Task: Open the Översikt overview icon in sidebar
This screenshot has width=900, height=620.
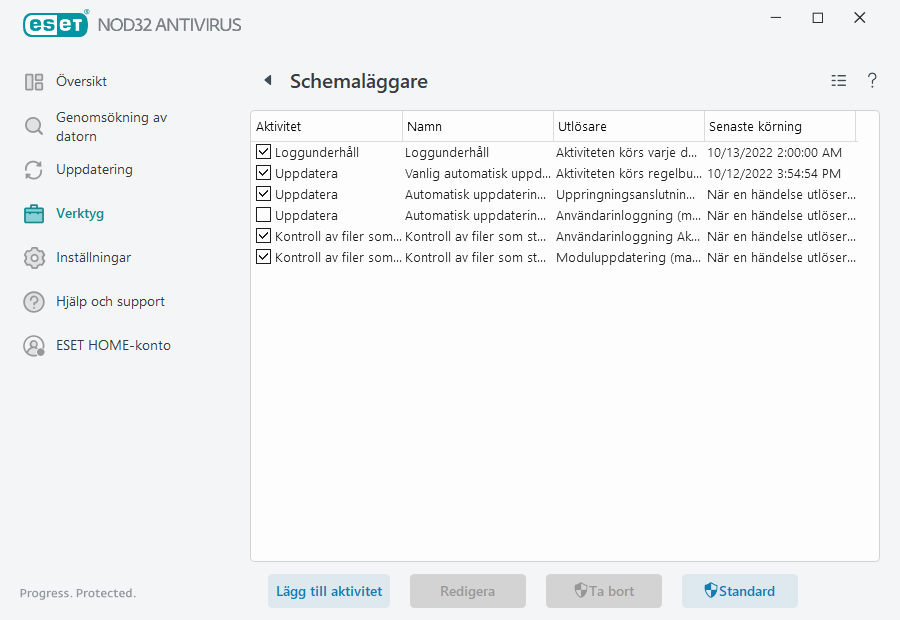Action: pos(36,81)
